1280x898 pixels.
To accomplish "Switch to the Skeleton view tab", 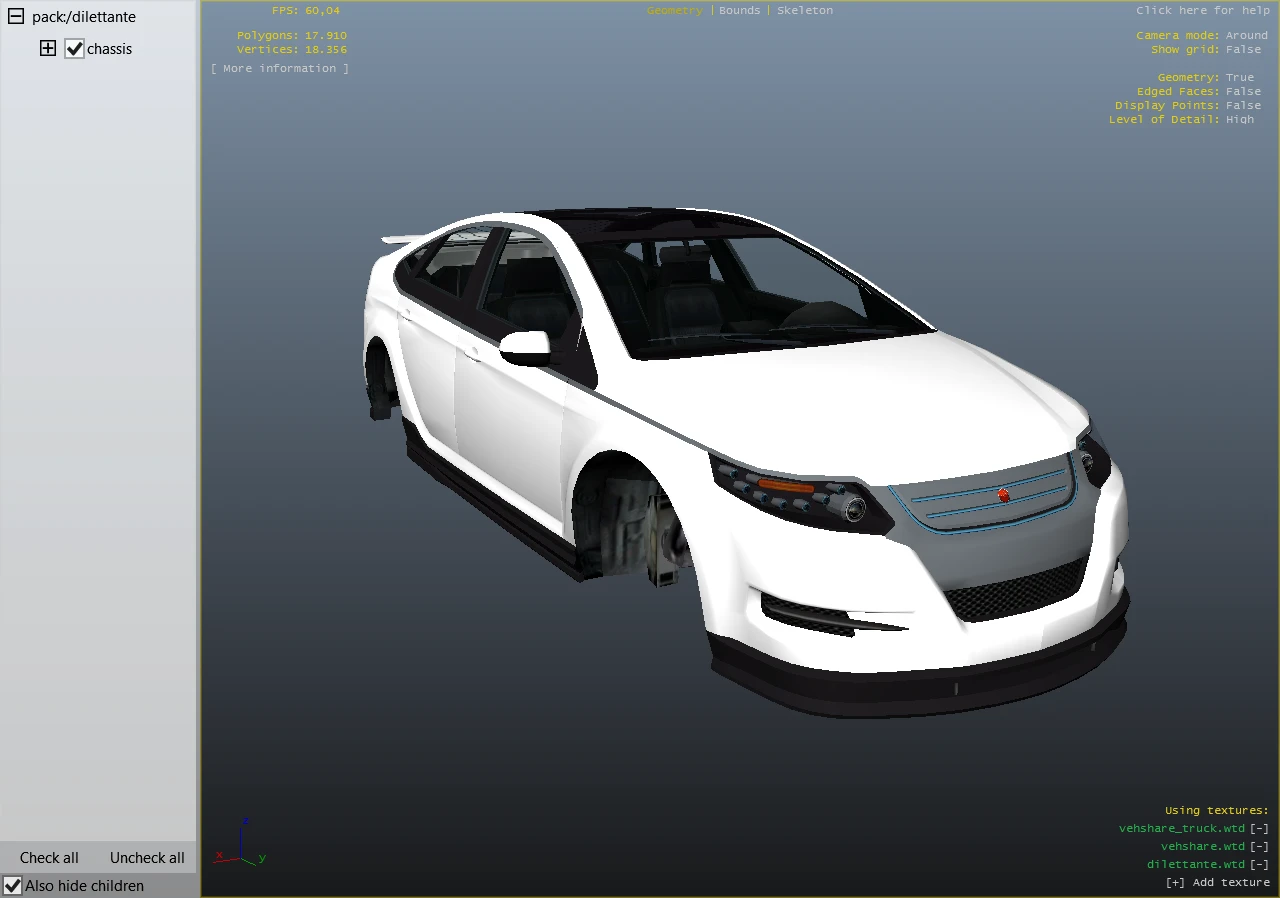I will pyautogui.click(x=804, y=10).
